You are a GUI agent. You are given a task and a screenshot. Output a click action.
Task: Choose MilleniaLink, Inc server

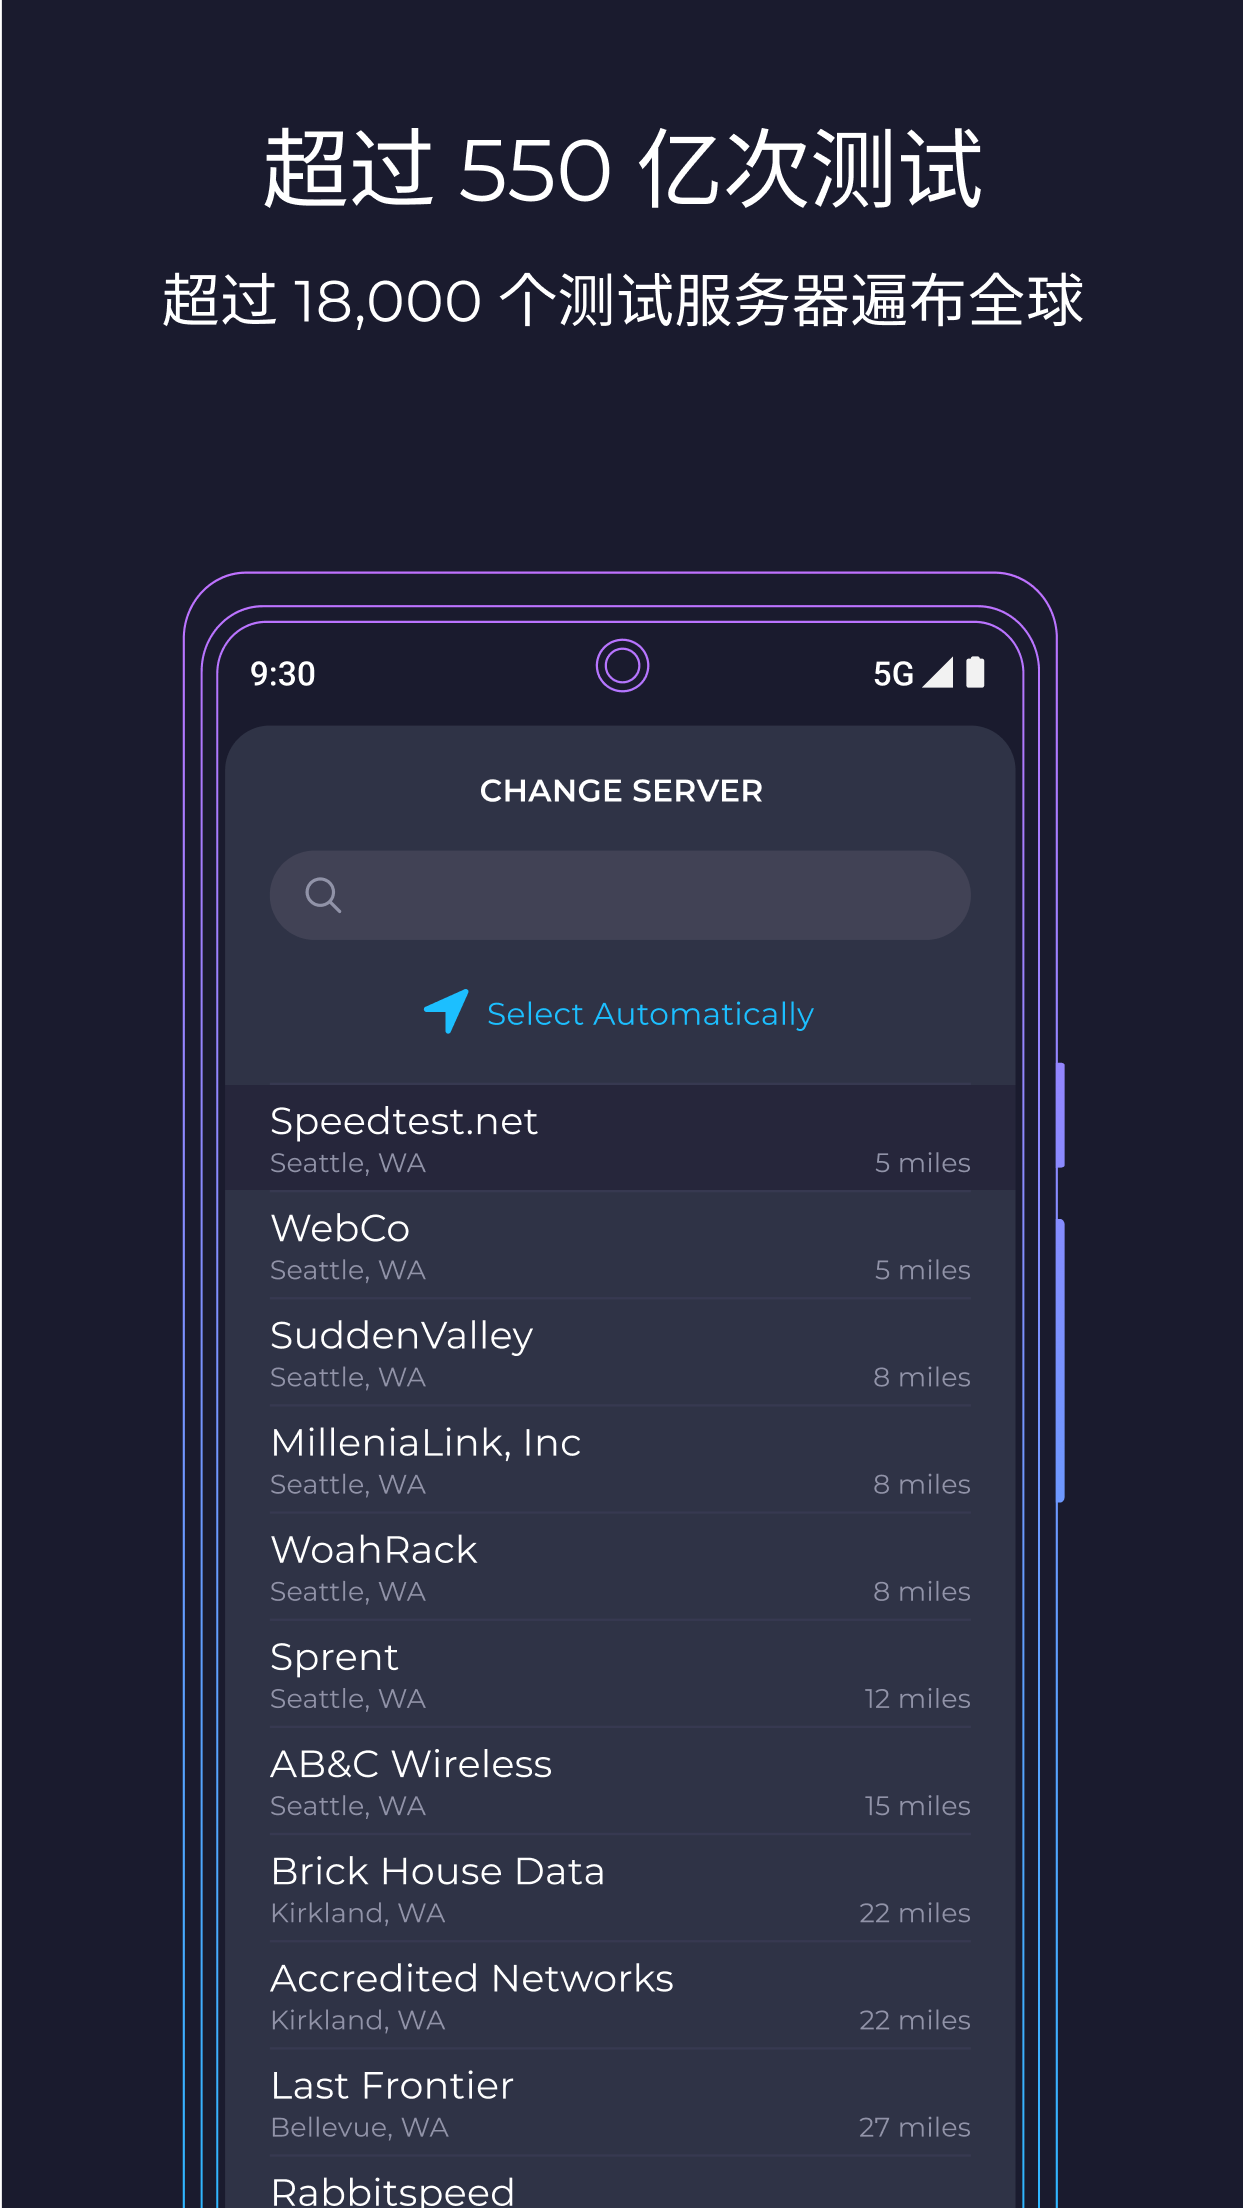coord(620,1459)
